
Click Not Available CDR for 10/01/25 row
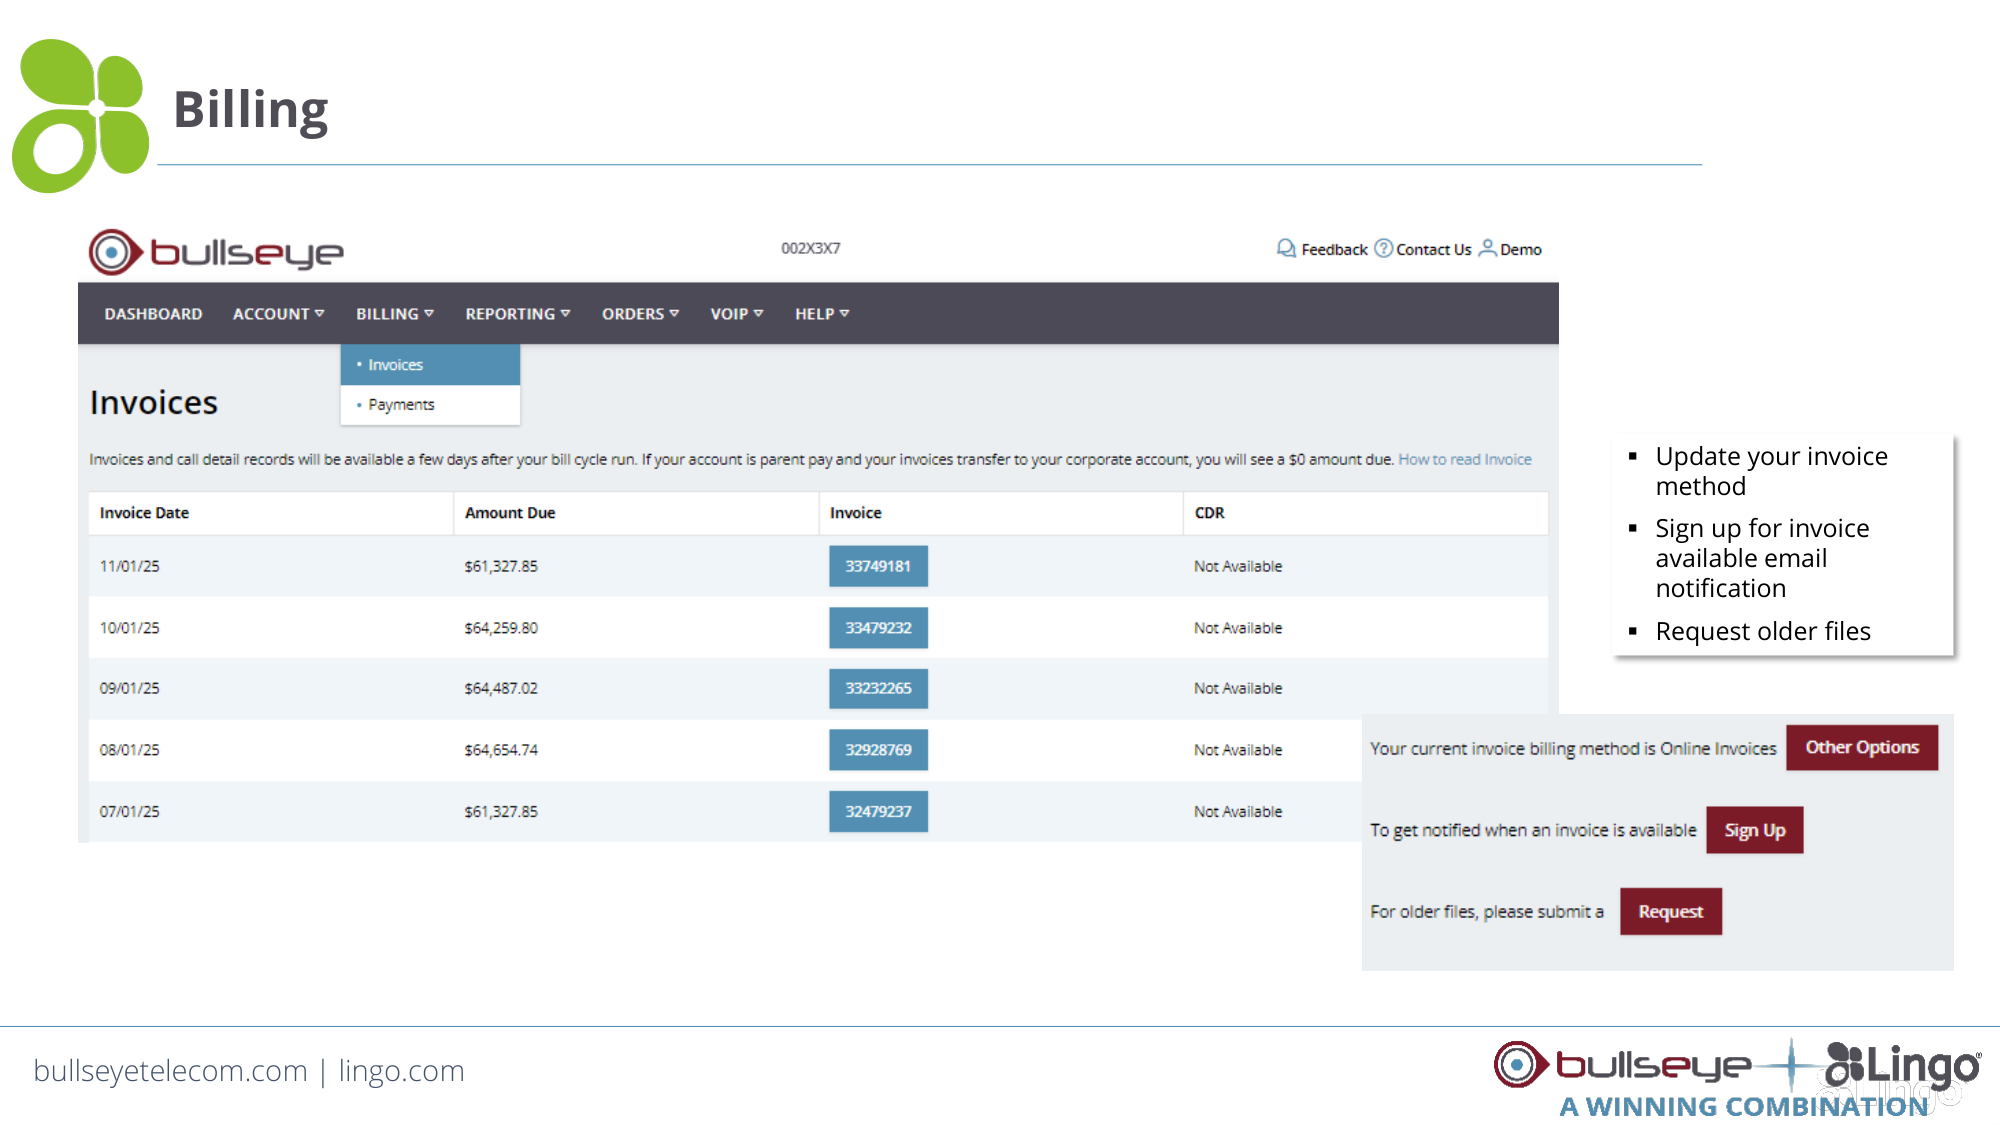click(1238, 628)
